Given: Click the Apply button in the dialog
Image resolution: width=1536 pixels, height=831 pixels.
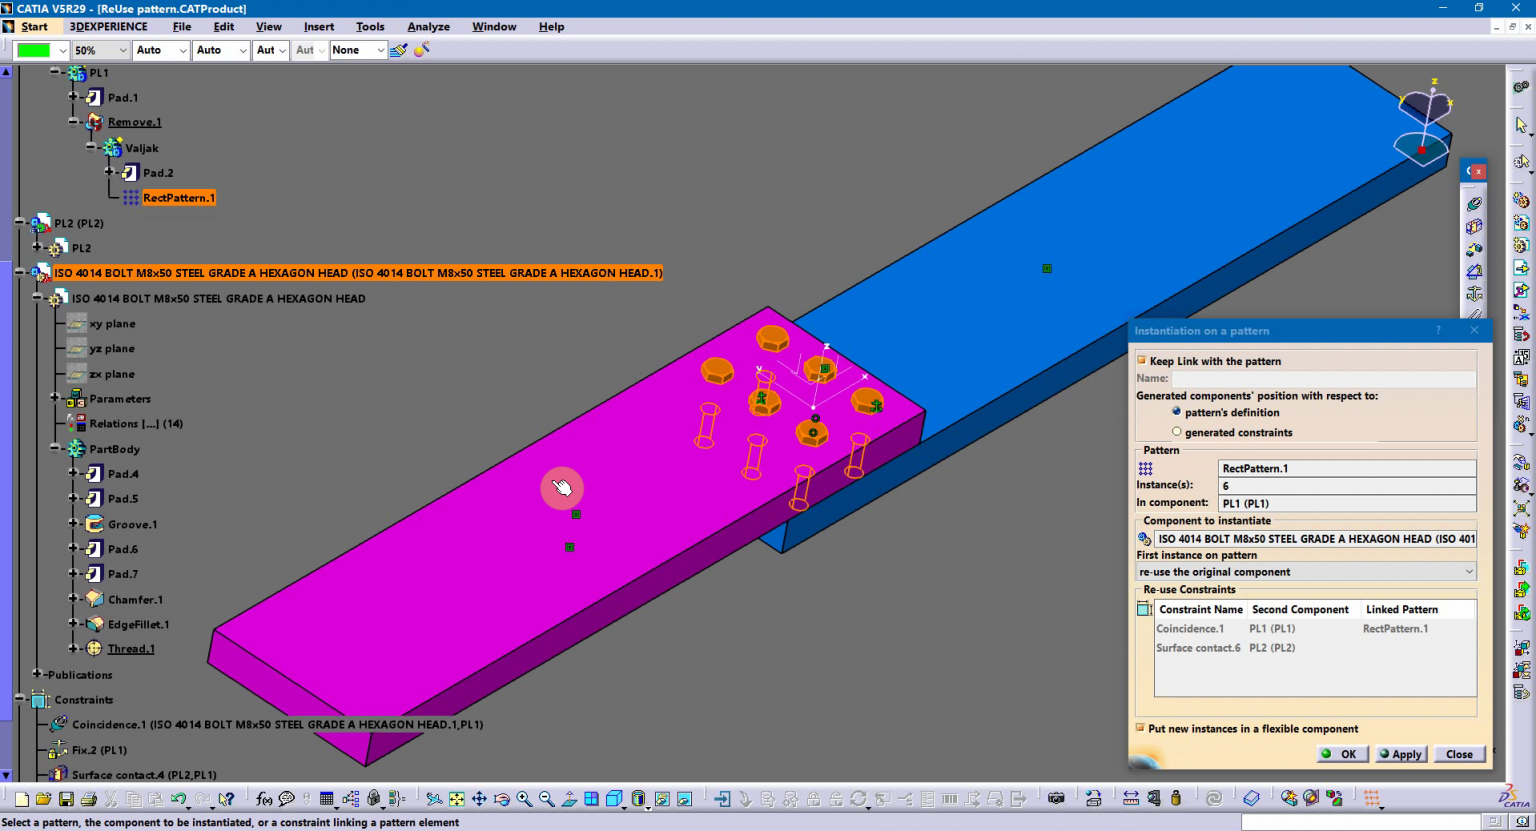Looking at the screenshot, I should (1400, 754).
